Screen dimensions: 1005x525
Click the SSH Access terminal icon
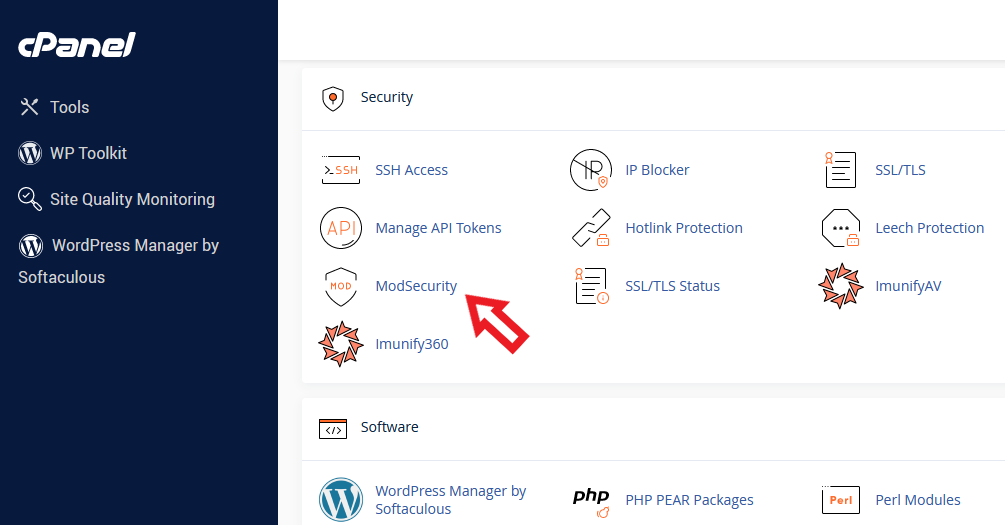tap(340, 170)
